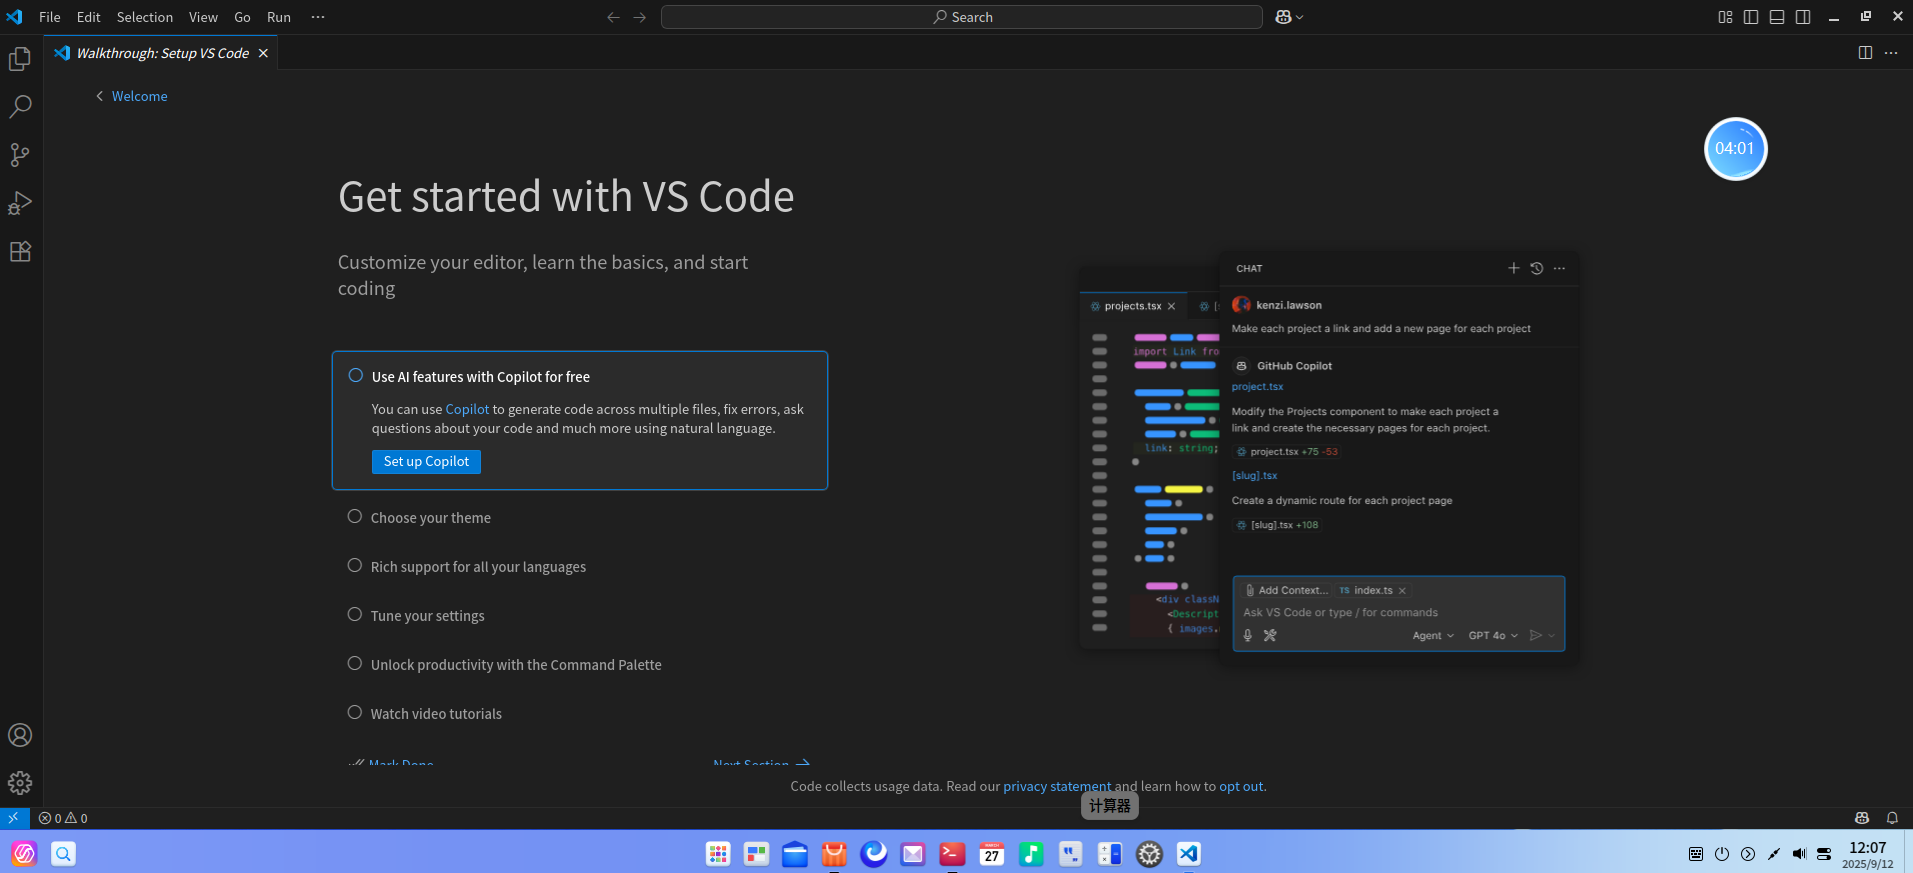Open the Run menu
Screen dimensions: 1913x873
[279, 17]
